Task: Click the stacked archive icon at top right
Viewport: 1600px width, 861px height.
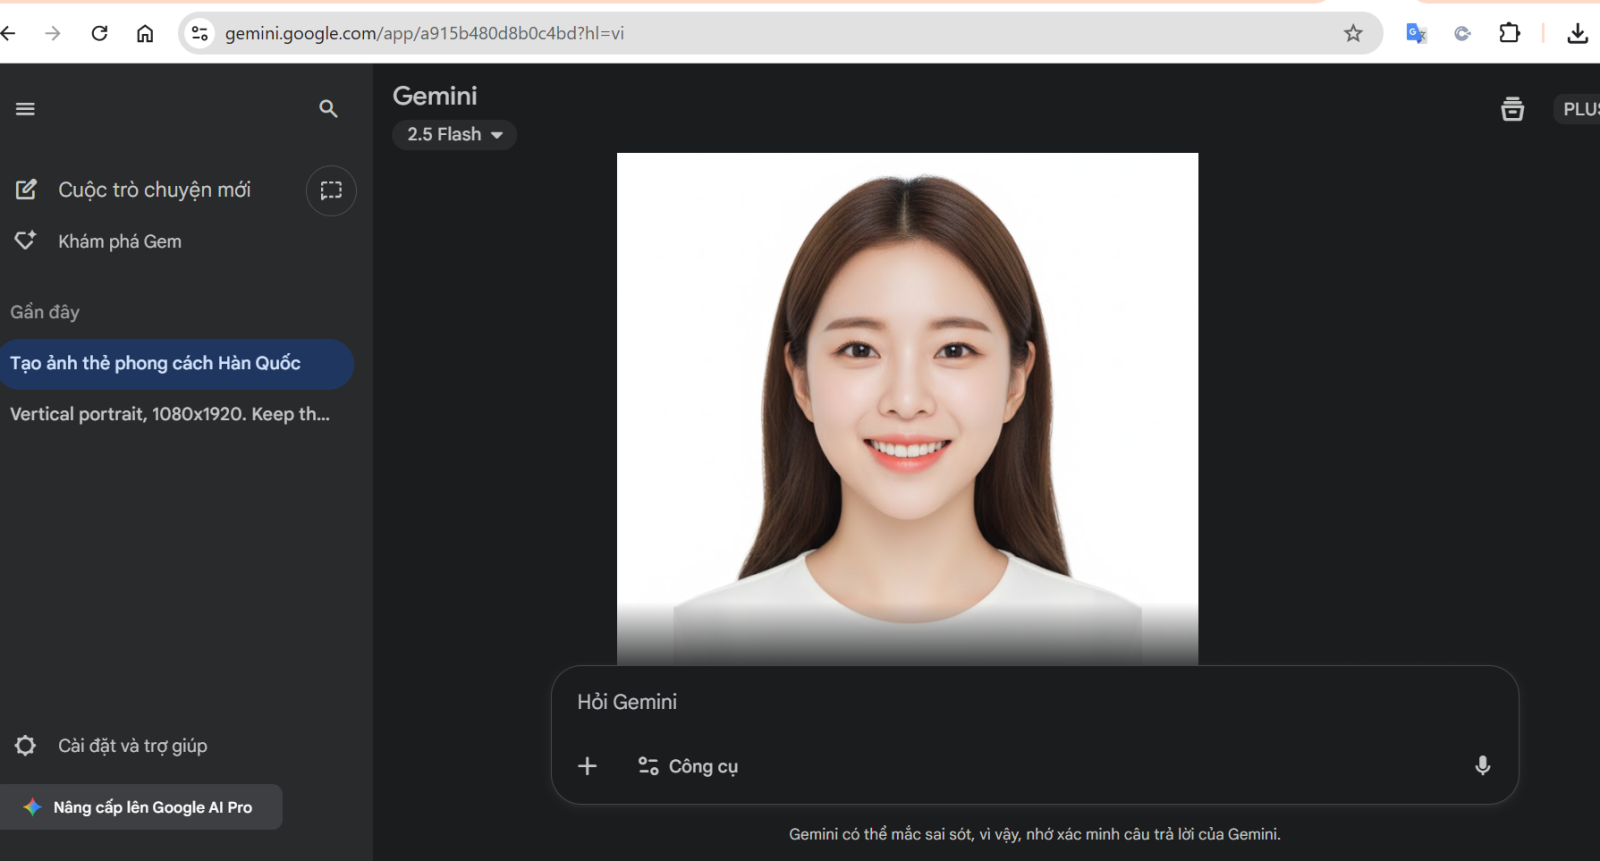Action: tap(1512, 109)
